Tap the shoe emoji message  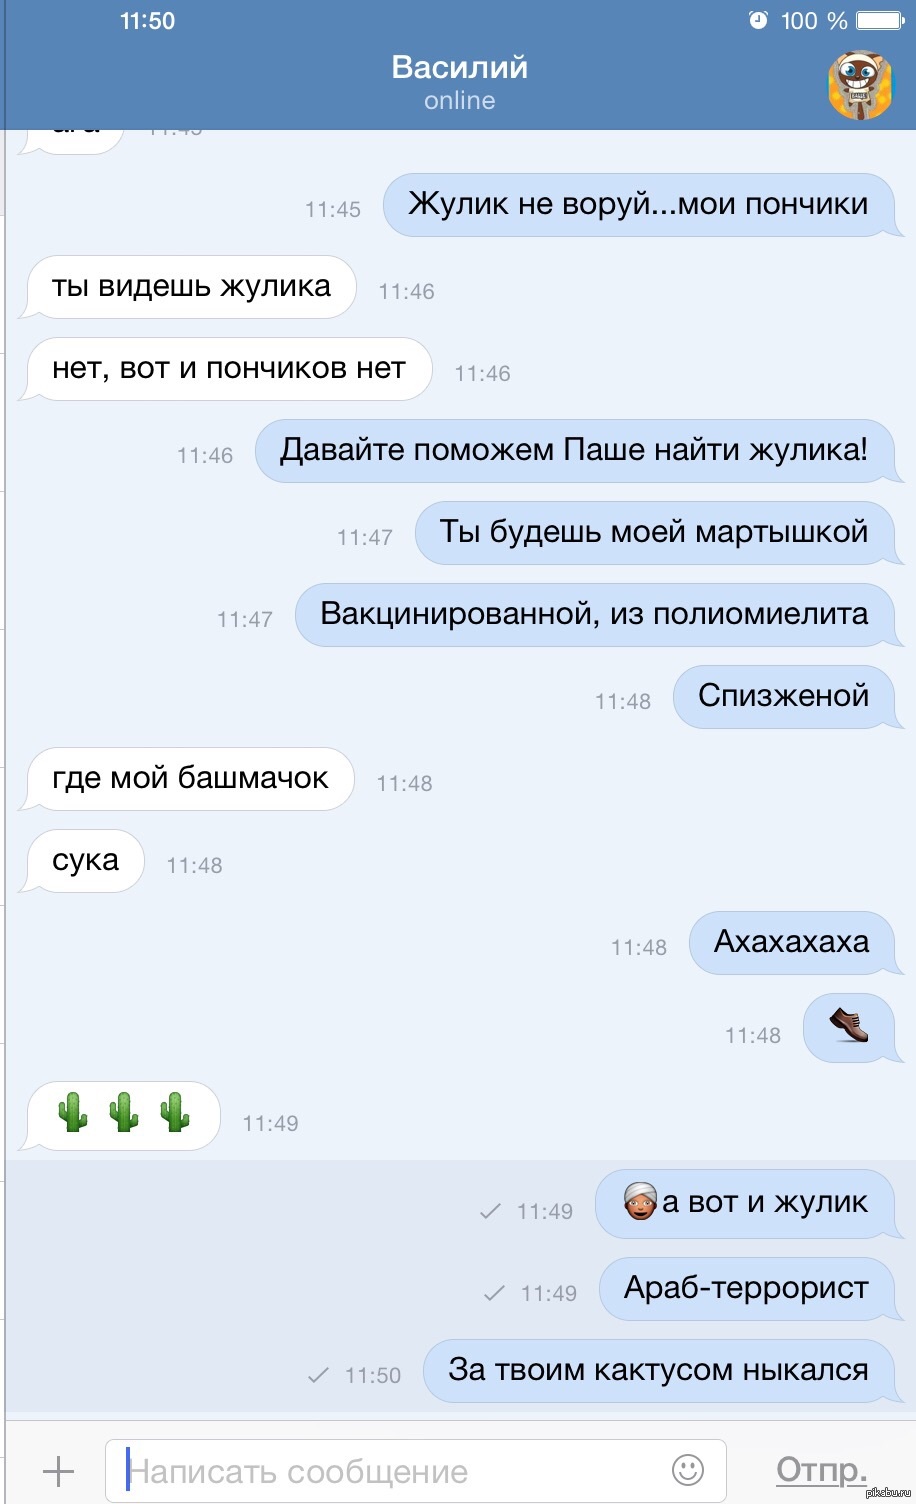point(849,1027)
